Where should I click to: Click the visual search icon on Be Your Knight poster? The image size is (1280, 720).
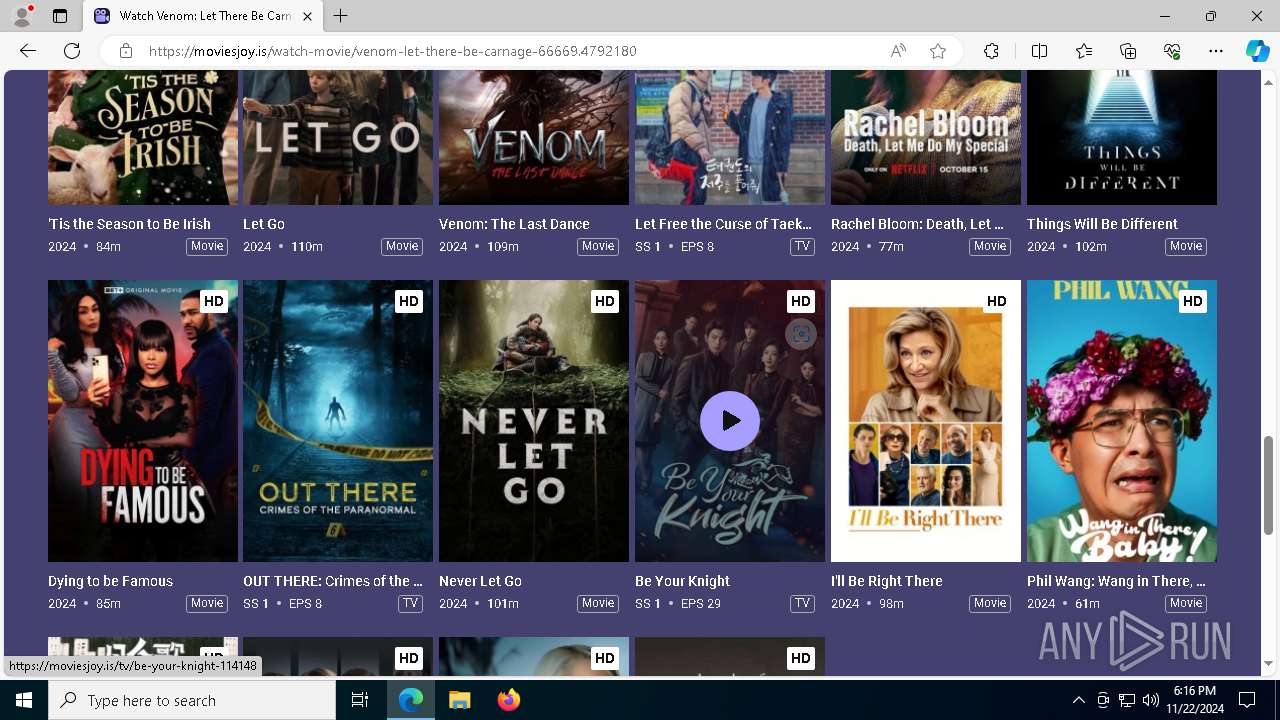(800, 334)
